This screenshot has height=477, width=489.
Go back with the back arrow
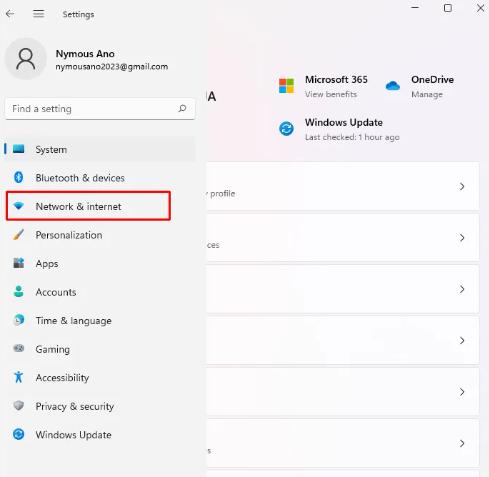click(x=10, y=14)
